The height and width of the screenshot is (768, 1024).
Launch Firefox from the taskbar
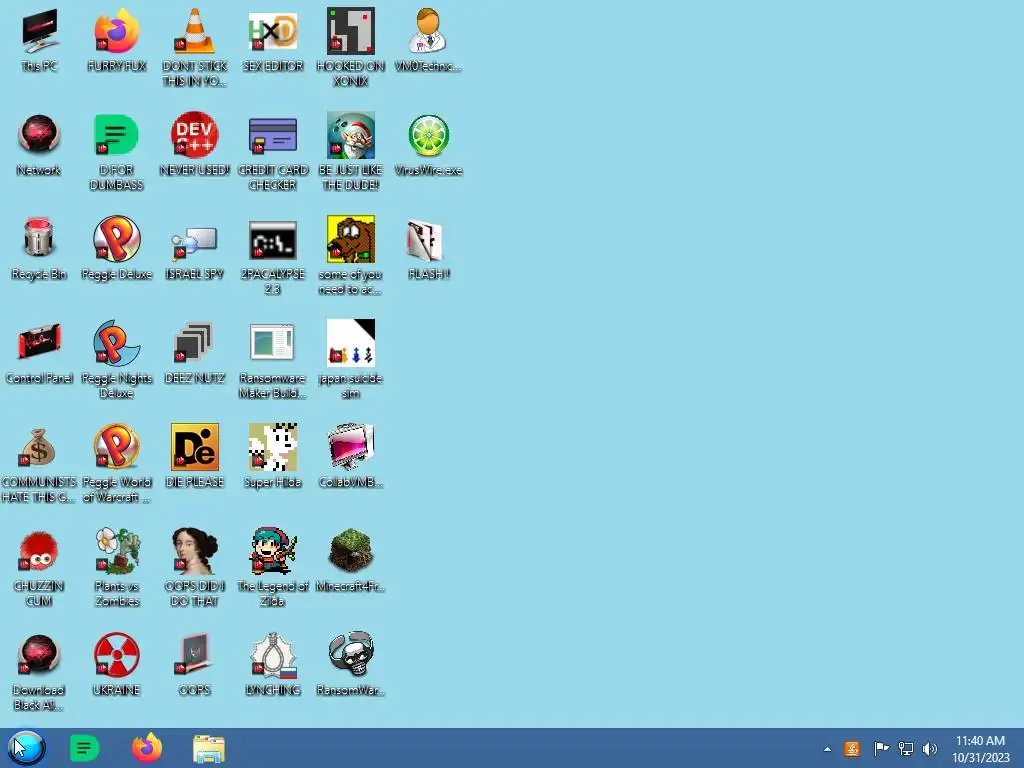pos(147,748)
